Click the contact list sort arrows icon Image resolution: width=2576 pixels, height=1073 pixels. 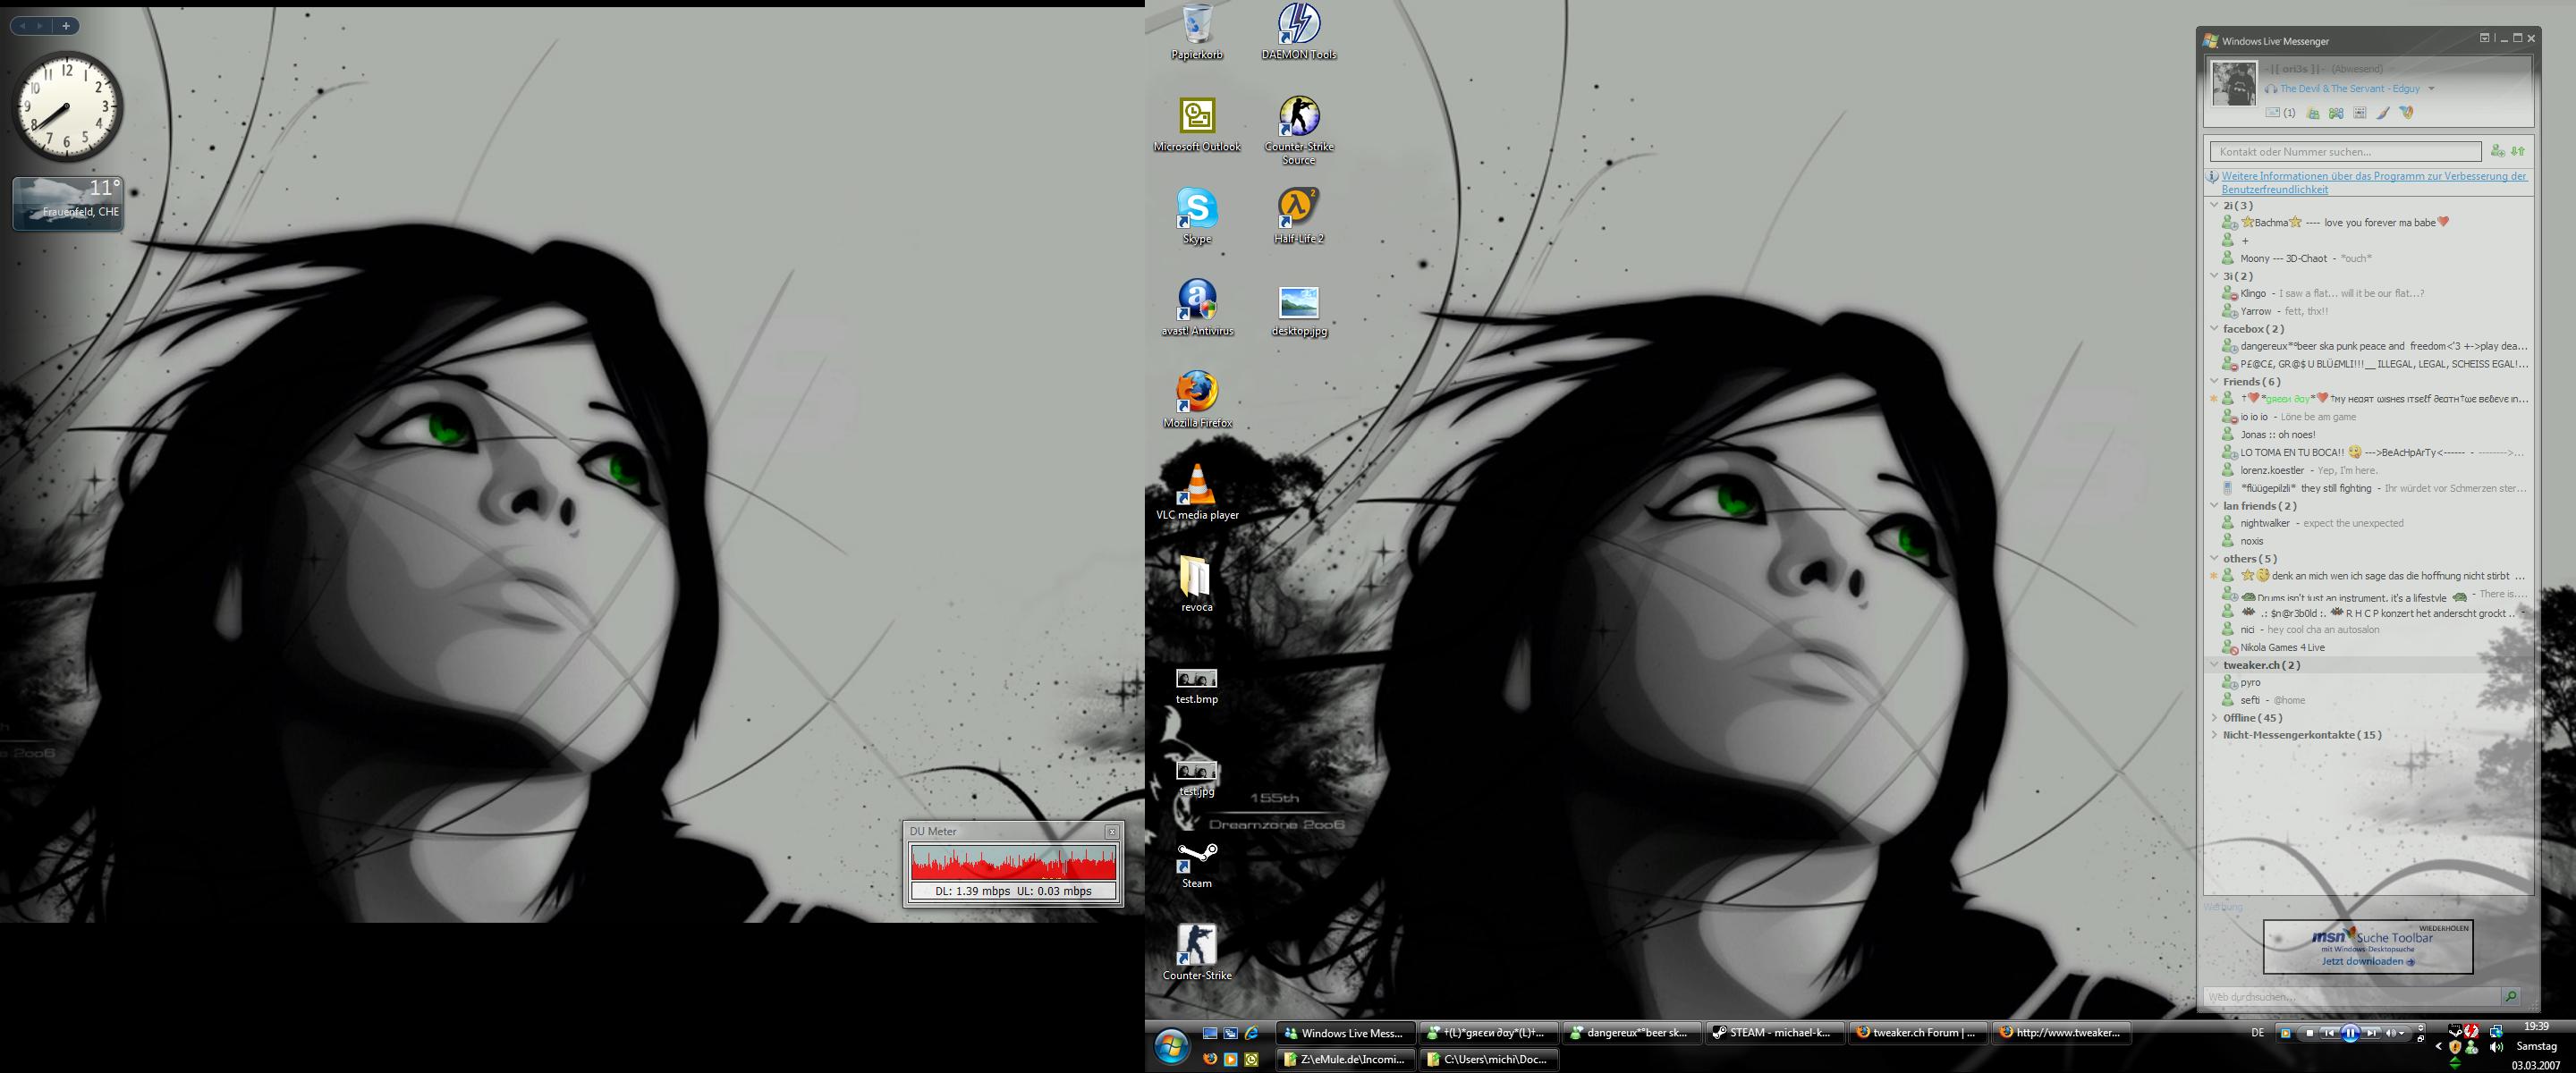[x=2518, y=151]
